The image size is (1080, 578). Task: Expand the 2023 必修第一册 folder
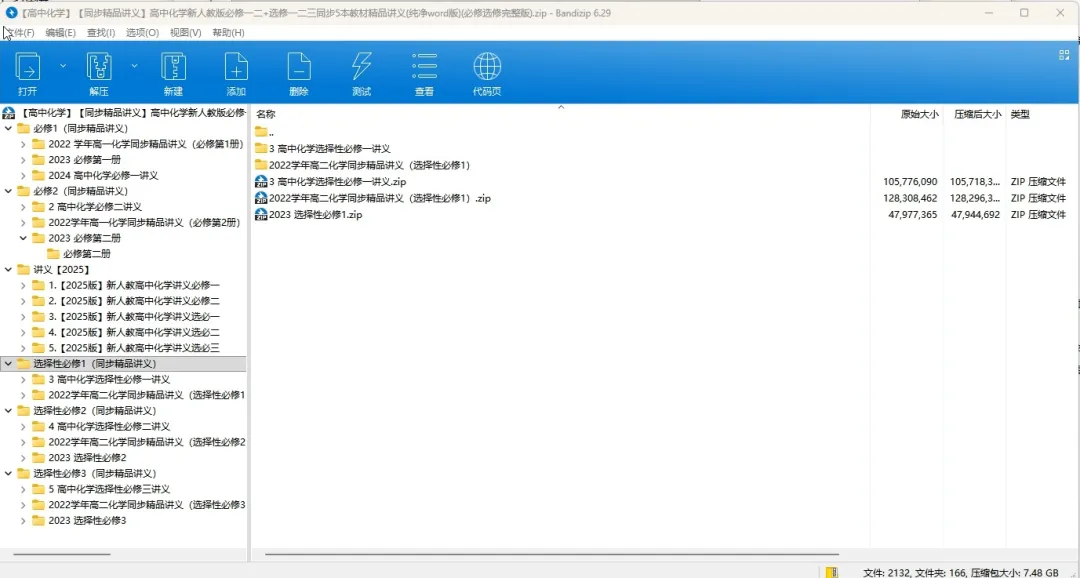(23, 160)
